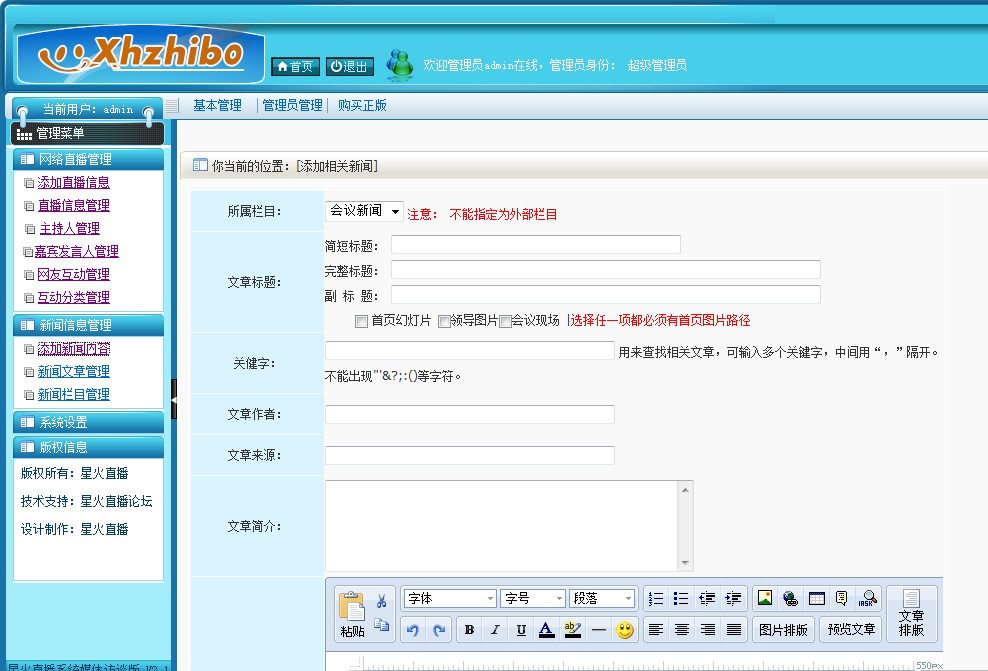Click the 文章排版 article layout button
988x671 pixels.
[911, 614]
